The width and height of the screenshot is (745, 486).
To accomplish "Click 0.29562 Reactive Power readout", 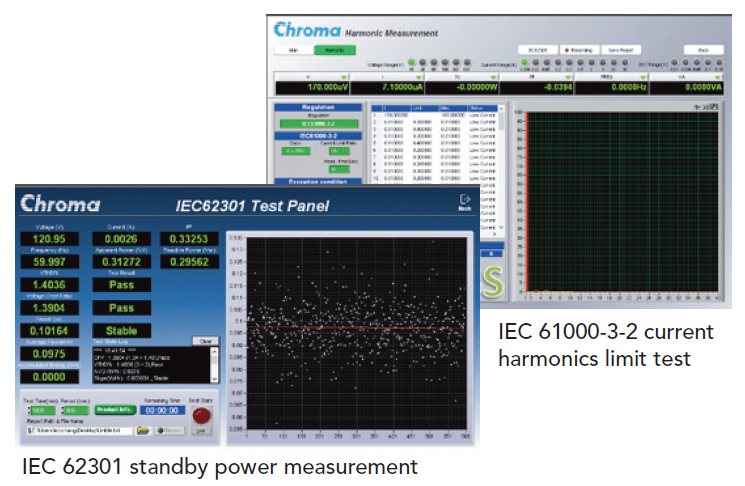I will [x=189, y=262].
